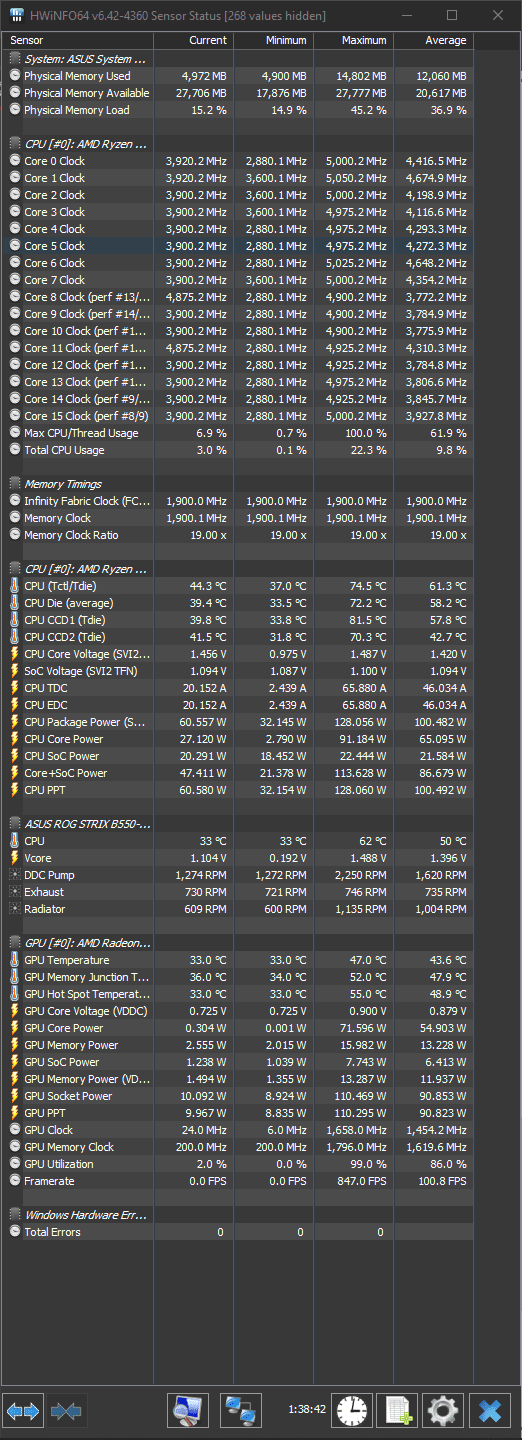The height and width of the screenshot is (1440, 522).
Task: Click the CPU CCD2 (Tdie) thermometer icon
Action: 15,637
